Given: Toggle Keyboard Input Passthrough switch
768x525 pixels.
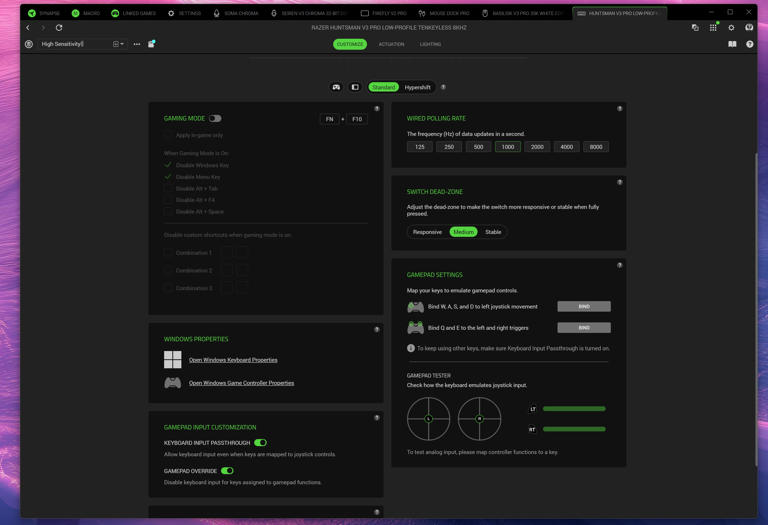Looking at the screenshot, I should click(261, 443).
